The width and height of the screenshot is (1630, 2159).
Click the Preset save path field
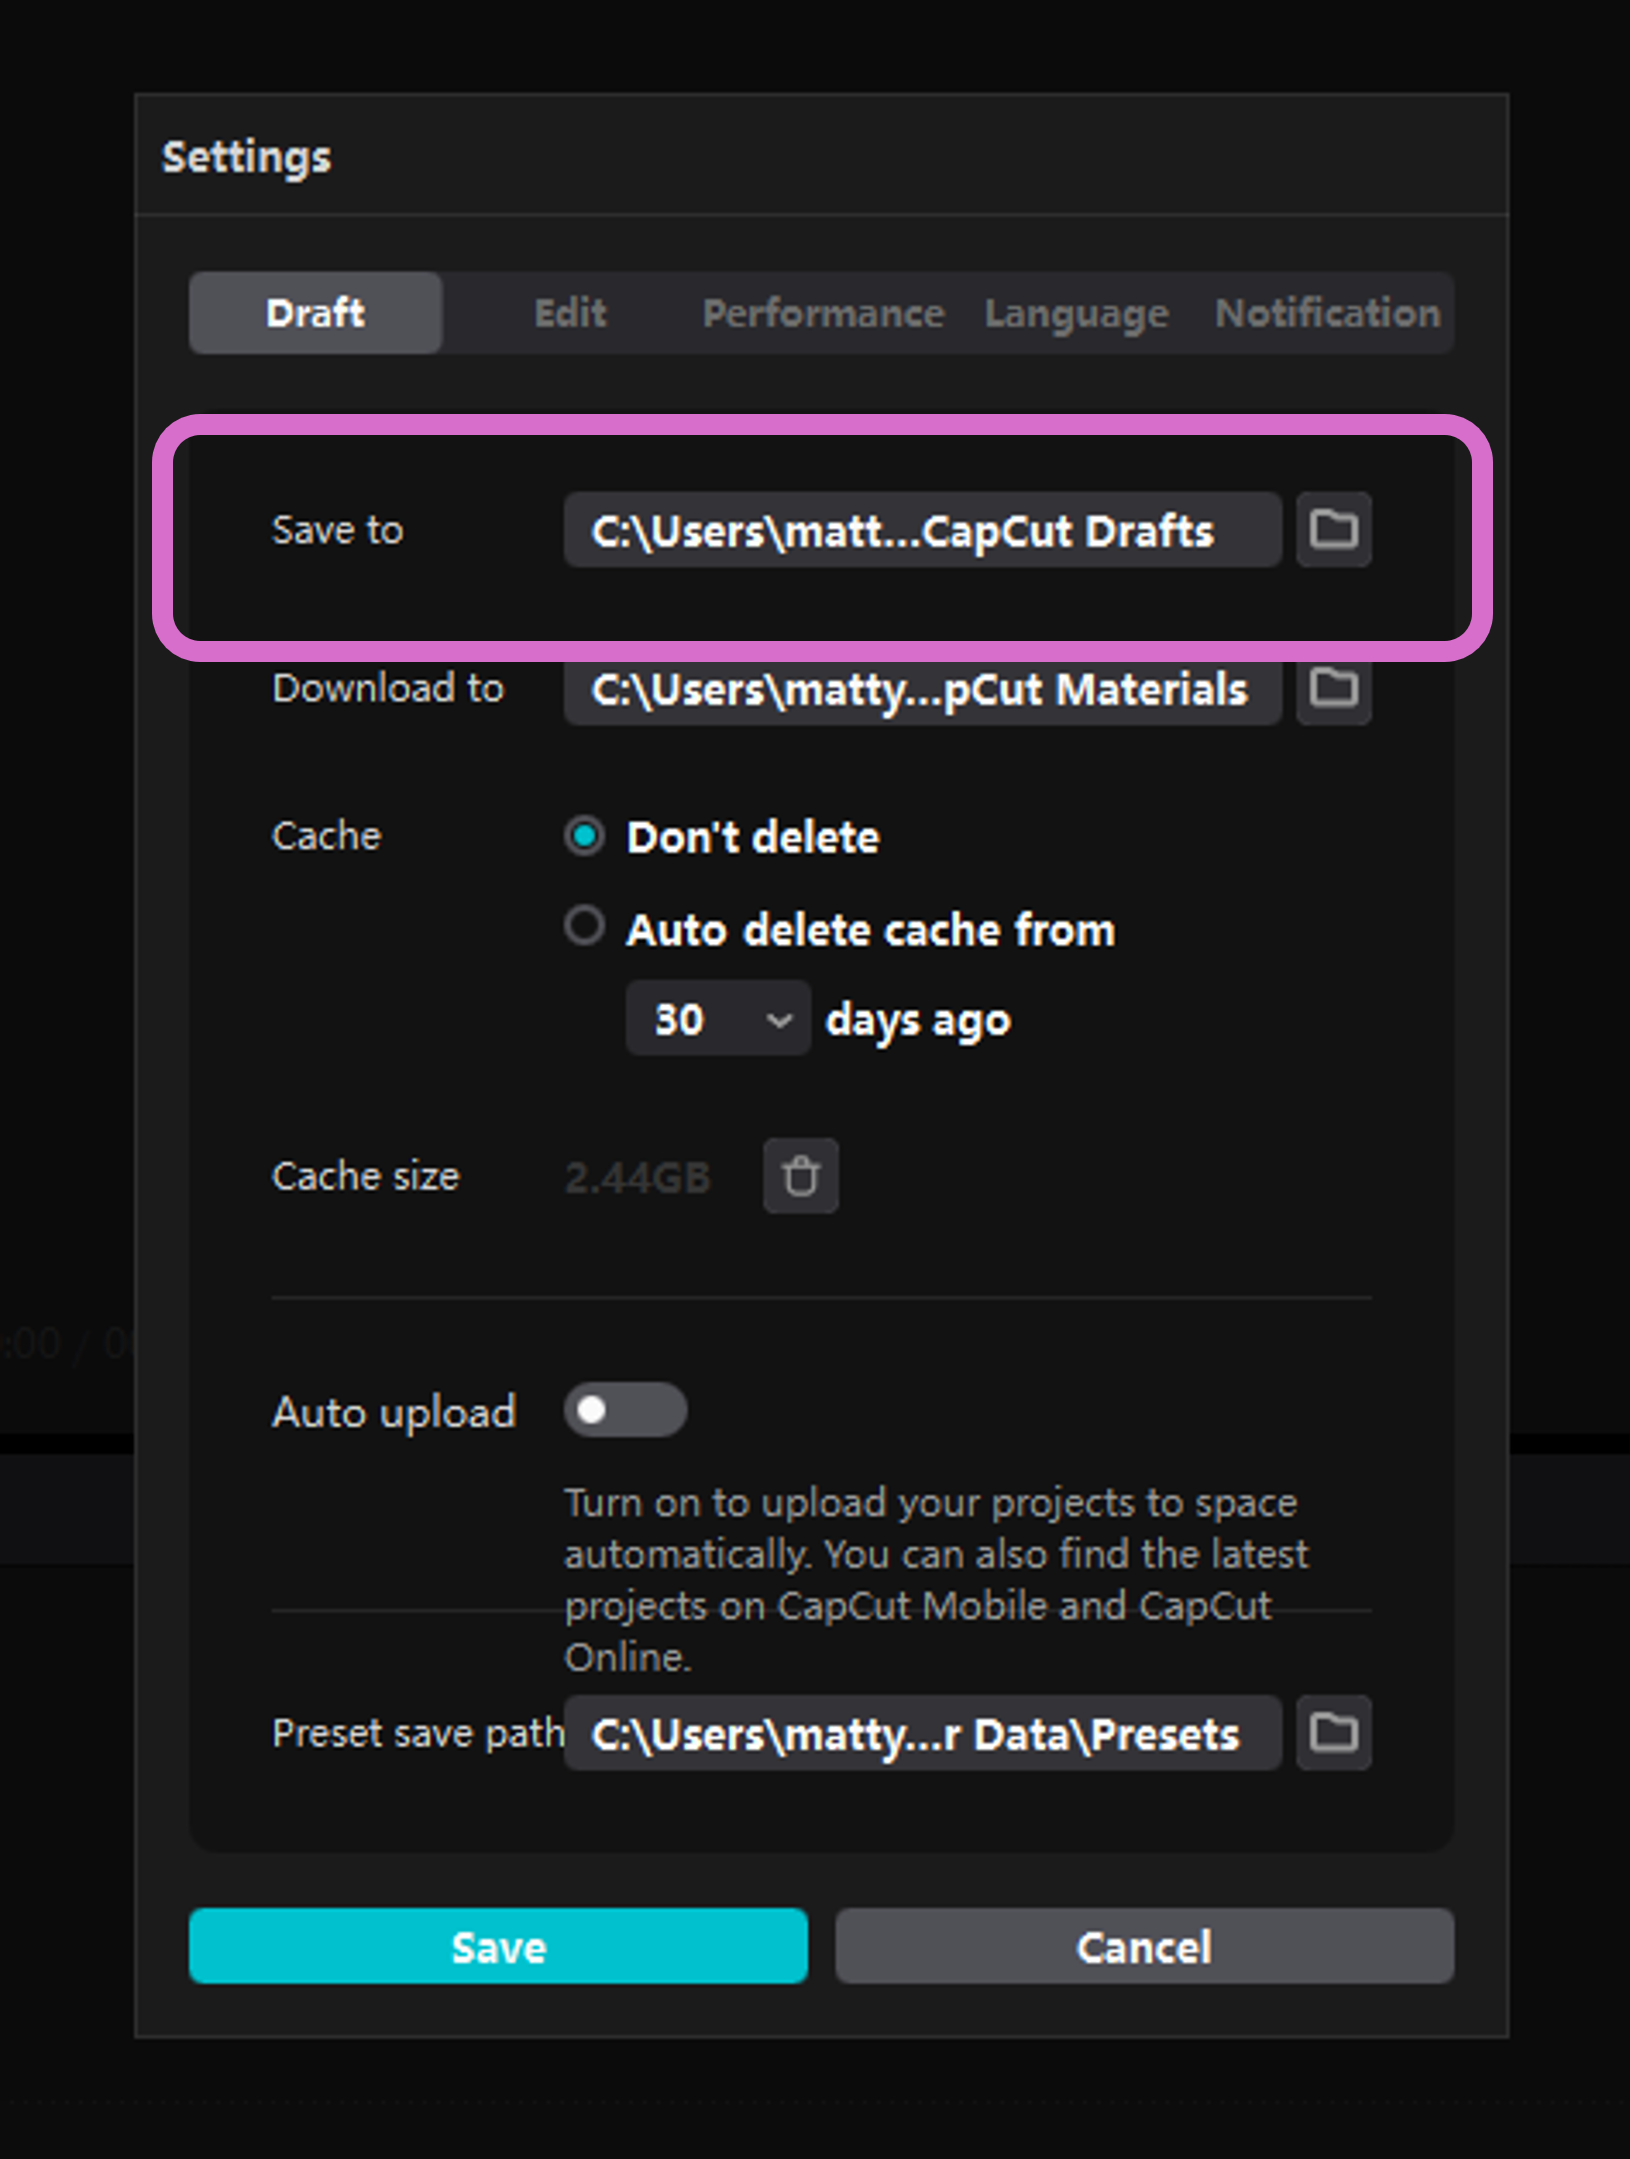click(x=921, y=1733)
